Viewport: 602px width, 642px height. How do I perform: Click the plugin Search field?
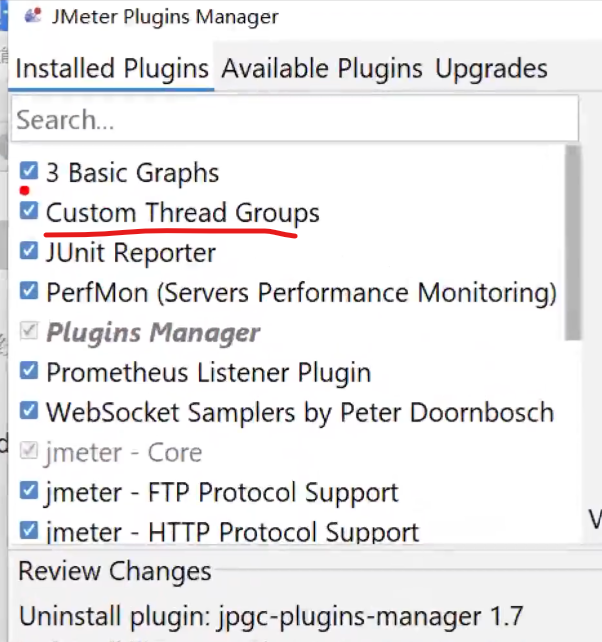click(x=295, y=120)
